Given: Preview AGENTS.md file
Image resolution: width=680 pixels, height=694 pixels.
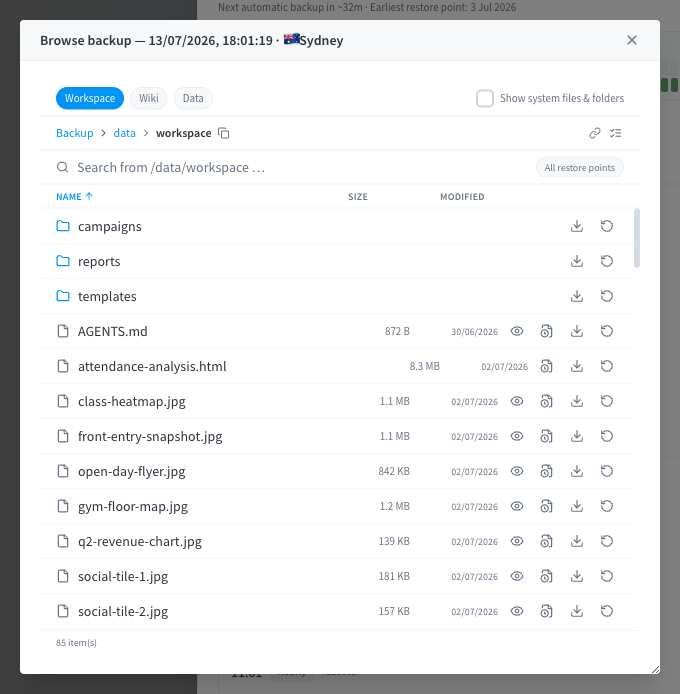Looking at the screenshot, I should [517, 331].
